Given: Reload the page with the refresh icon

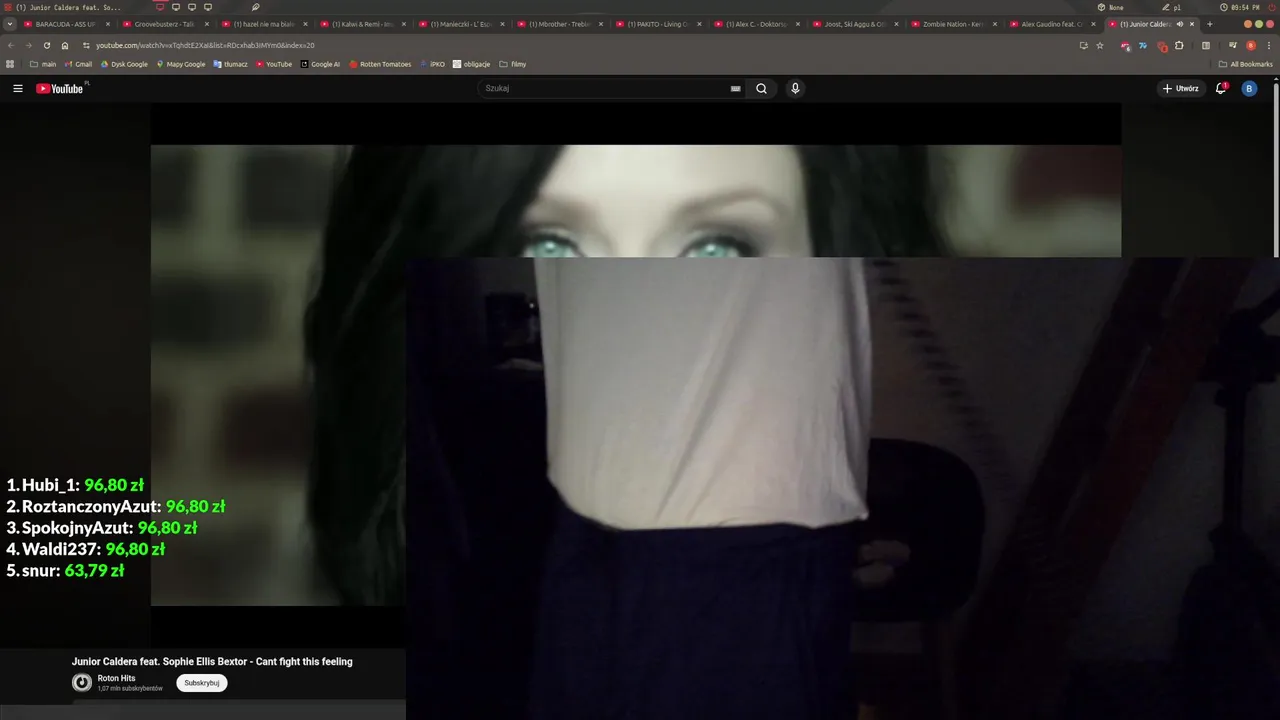Looking at the screenshot, I should pos(46,45).
